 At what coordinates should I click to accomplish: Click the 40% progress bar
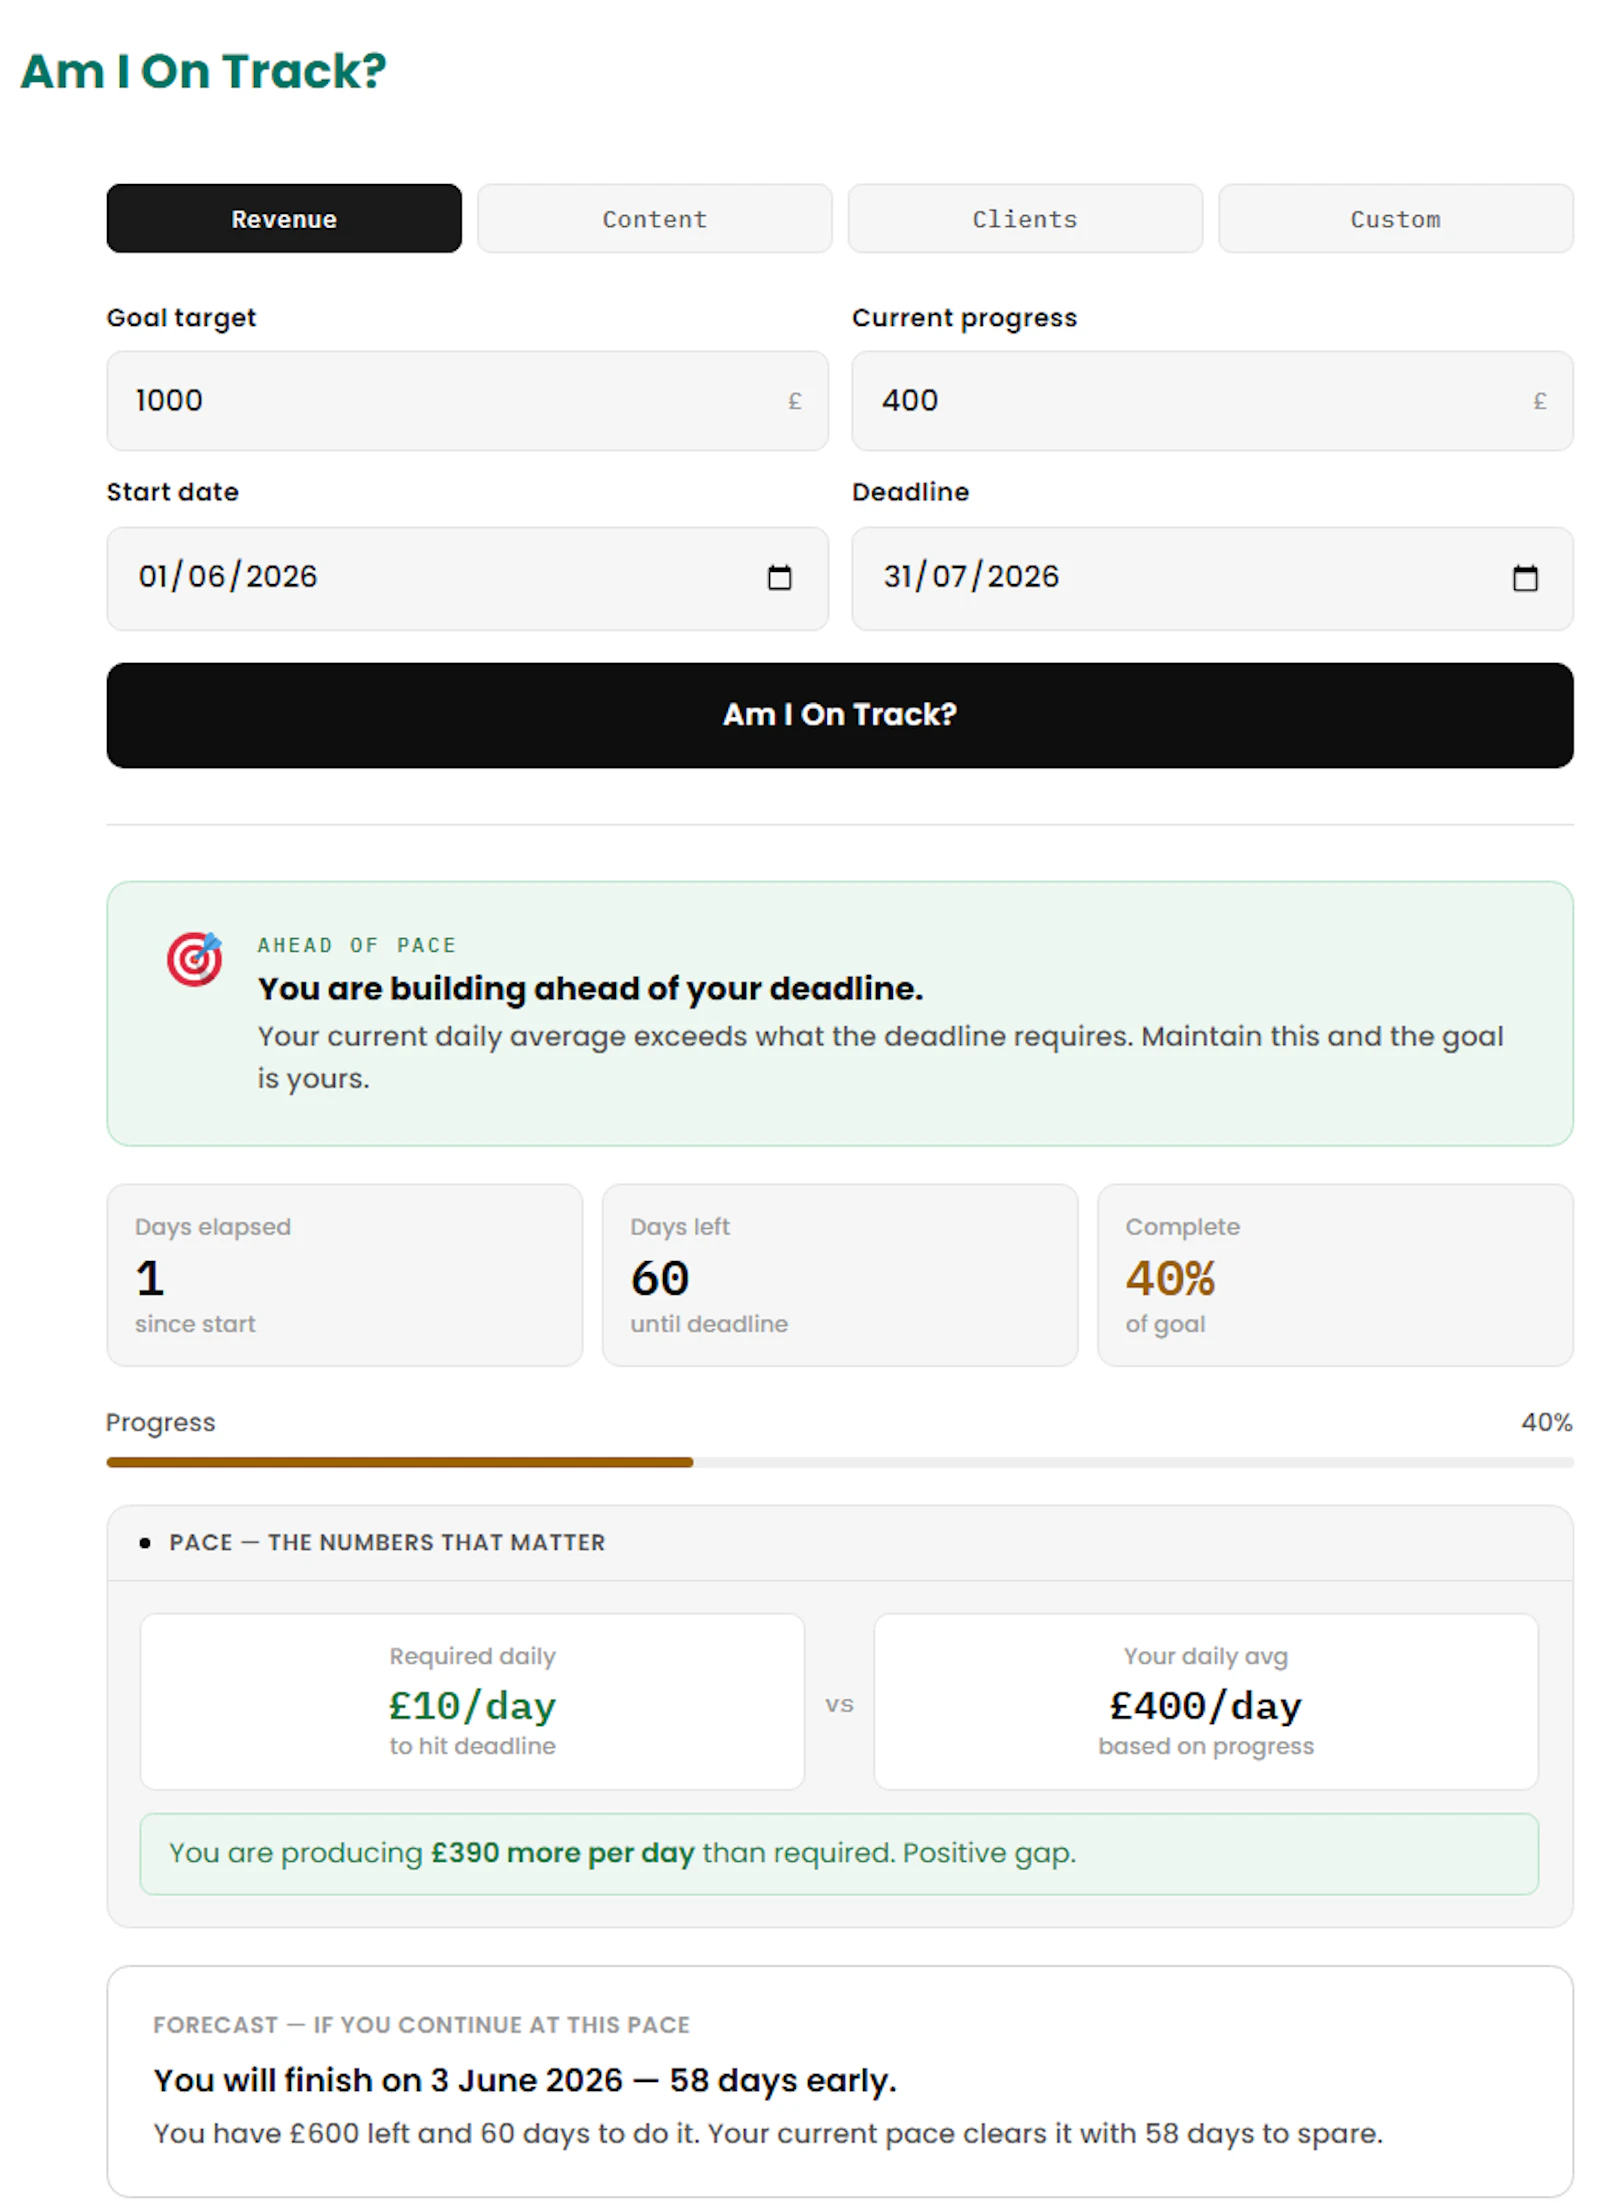click(x=840, y=1462)
